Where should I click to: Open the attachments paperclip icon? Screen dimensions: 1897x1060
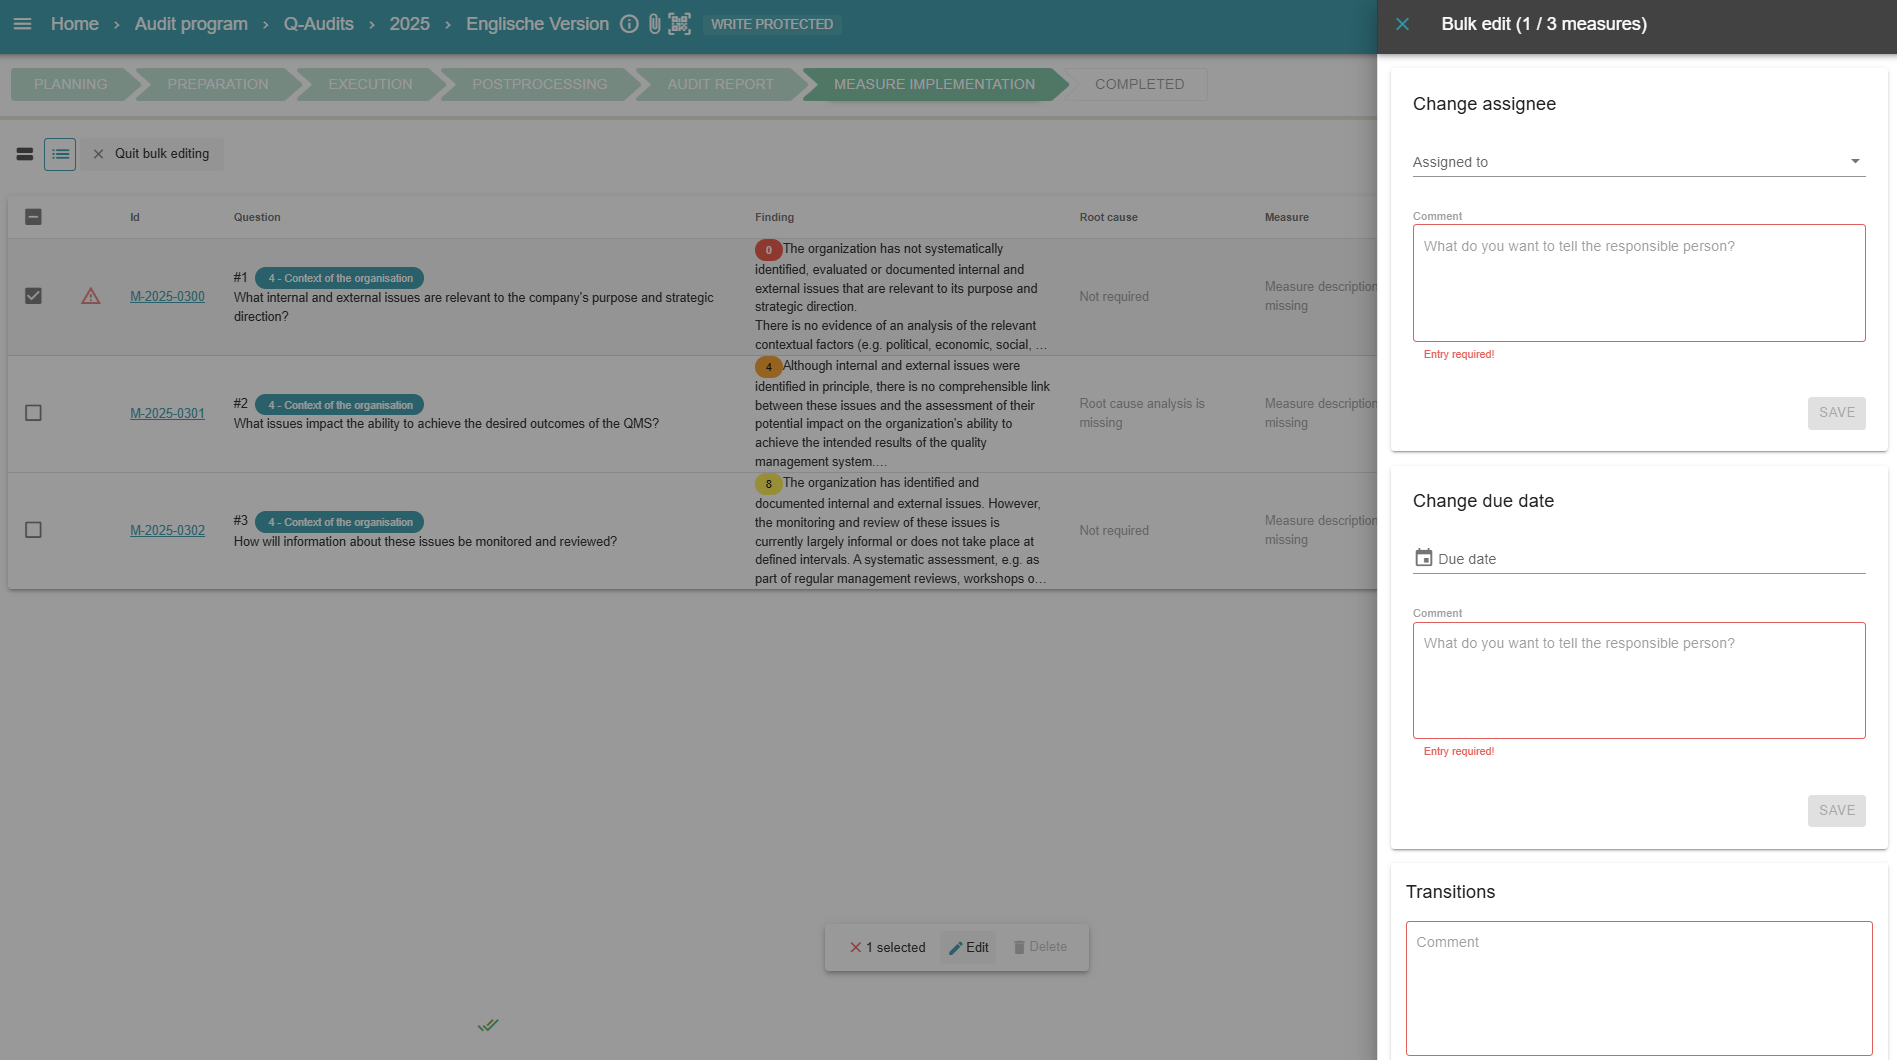point(654,24)
